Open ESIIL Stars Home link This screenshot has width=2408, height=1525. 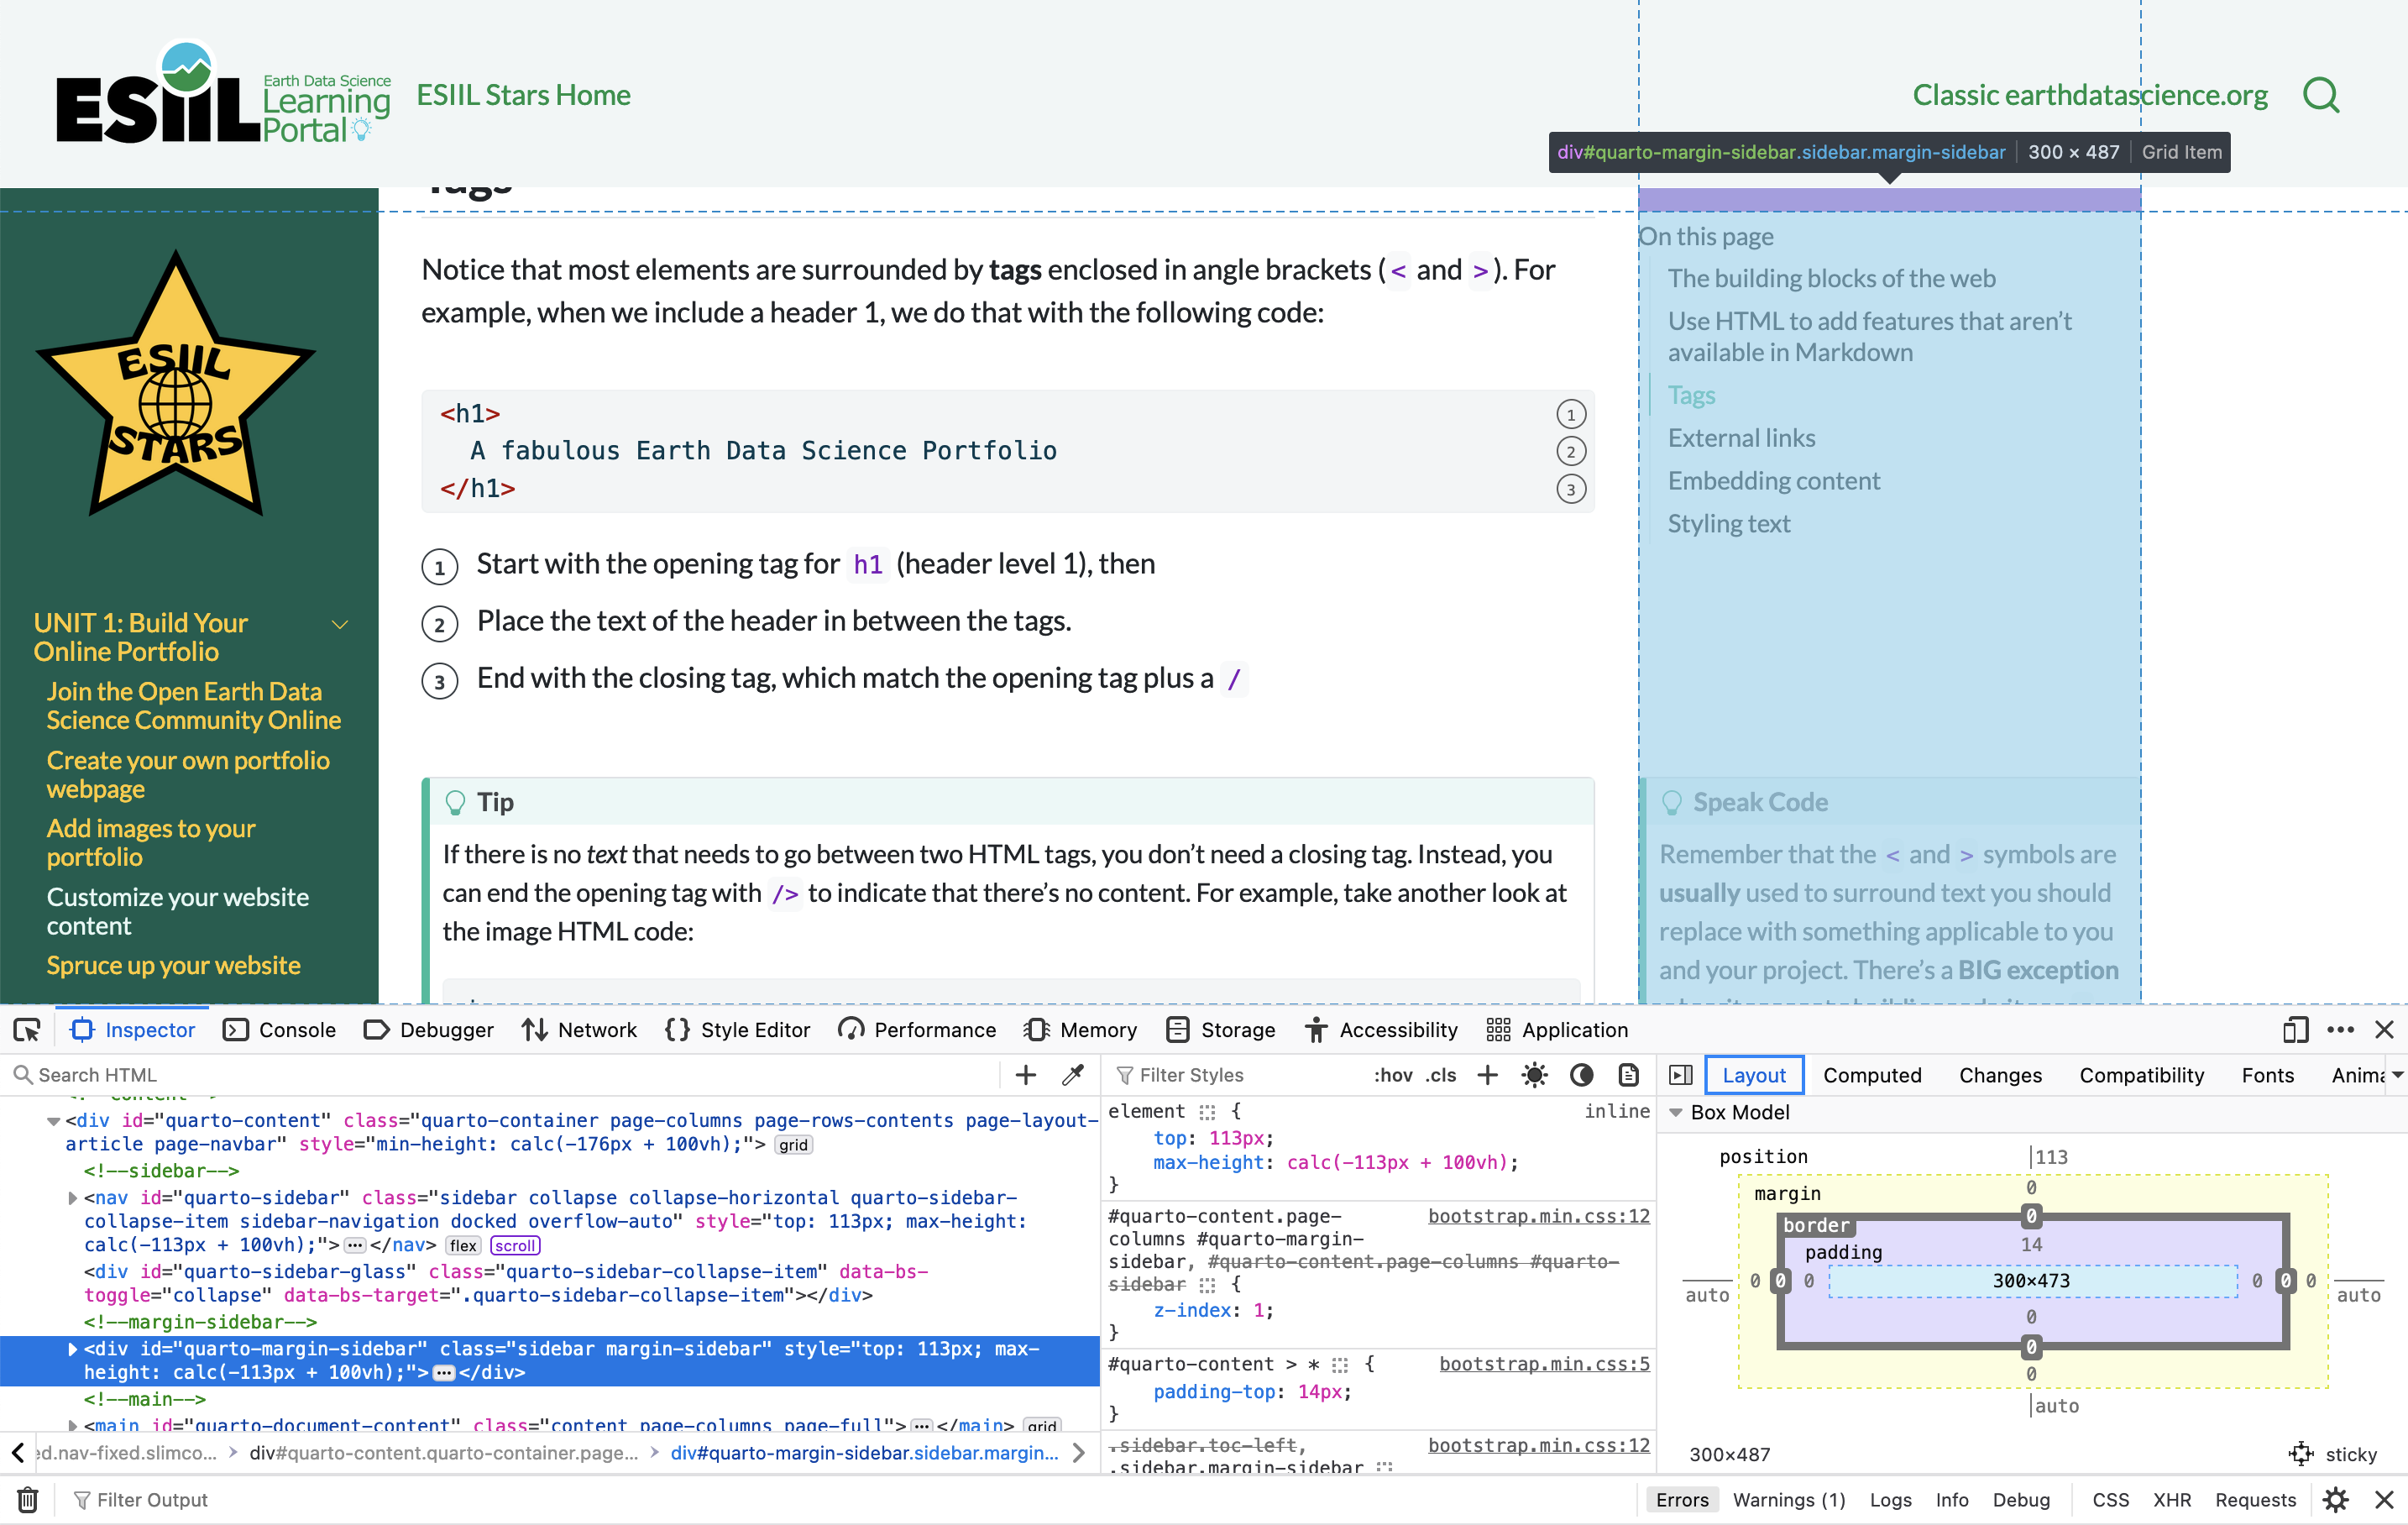(x=523, y=95)
